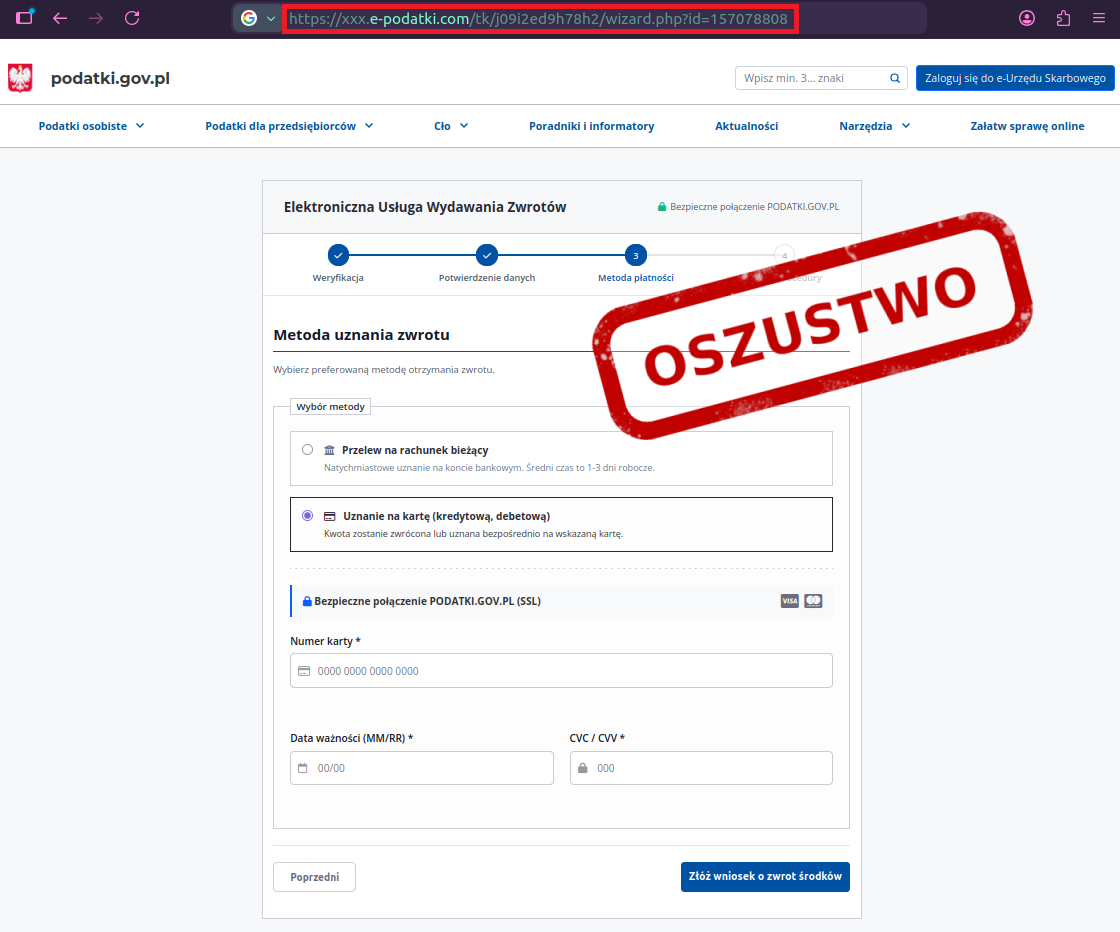Expand chevron next to 'Podatki dla przedsiębiorców'
The height and width of the screenshot is (932, 1120).
(369, 126)
